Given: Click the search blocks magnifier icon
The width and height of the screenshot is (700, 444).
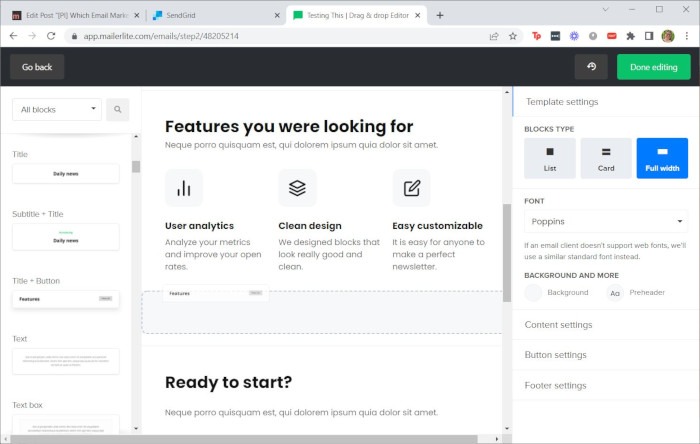Looking at the screenshot, I should (118, 109).
